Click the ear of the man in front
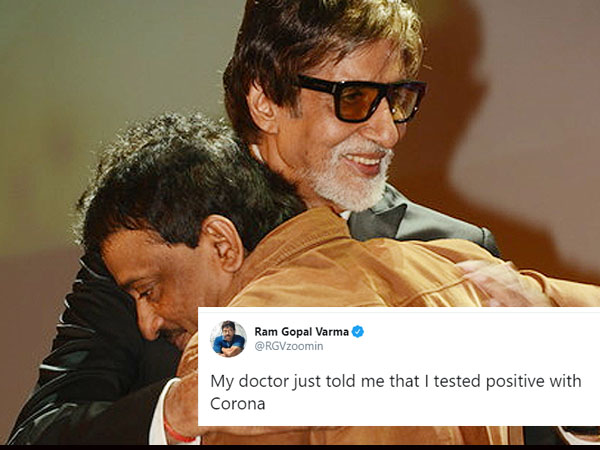Viewport: 600px width, 450px height. point(224,243)
